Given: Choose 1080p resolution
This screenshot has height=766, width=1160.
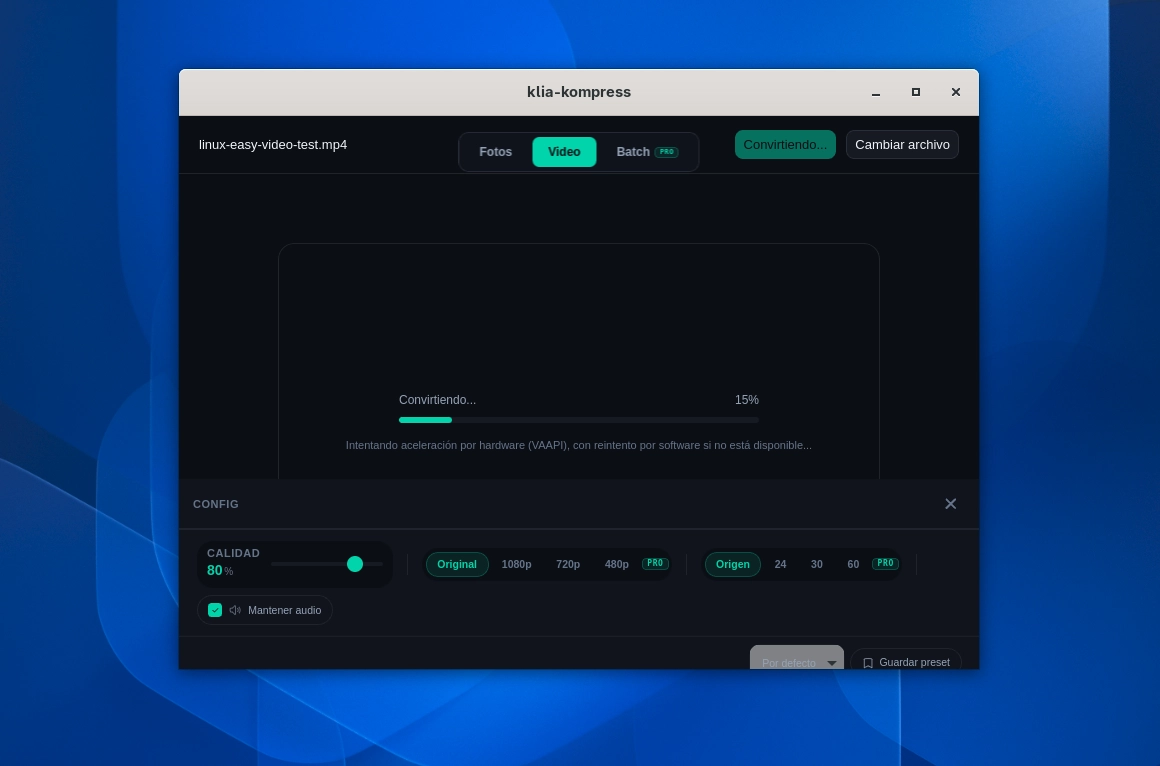Looking at the screenshot, I should (x=516, y=564).
